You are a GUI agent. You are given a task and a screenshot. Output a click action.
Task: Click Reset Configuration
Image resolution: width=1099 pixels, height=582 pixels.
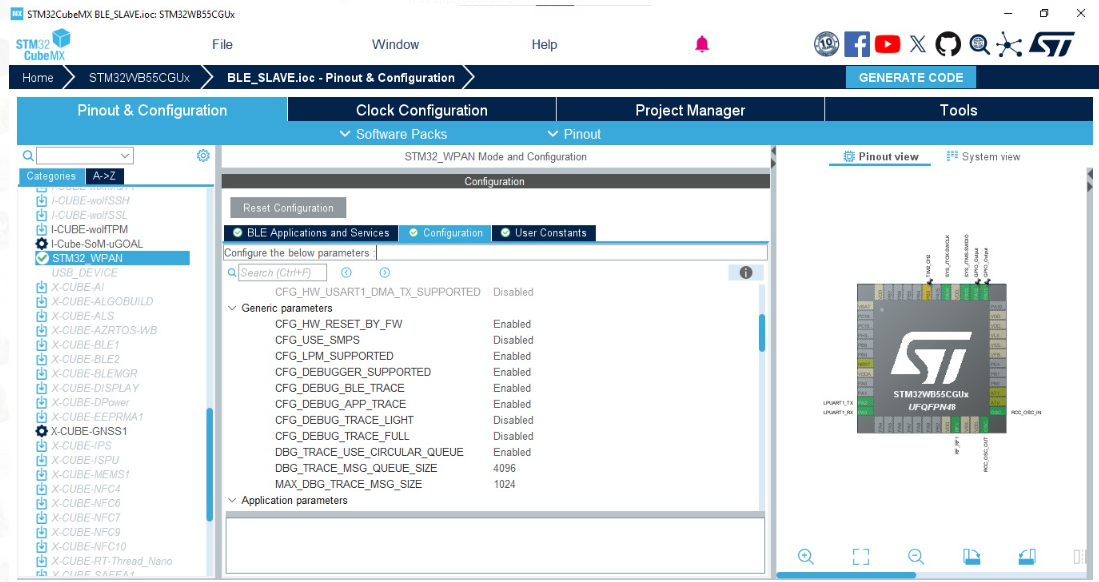coord(287,208)
